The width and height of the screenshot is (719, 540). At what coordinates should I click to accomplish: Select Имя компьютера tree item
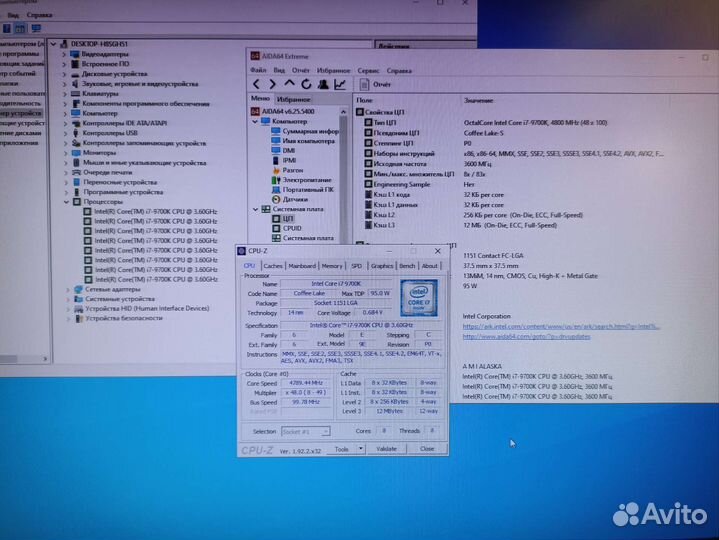click(x=303, y=141)
